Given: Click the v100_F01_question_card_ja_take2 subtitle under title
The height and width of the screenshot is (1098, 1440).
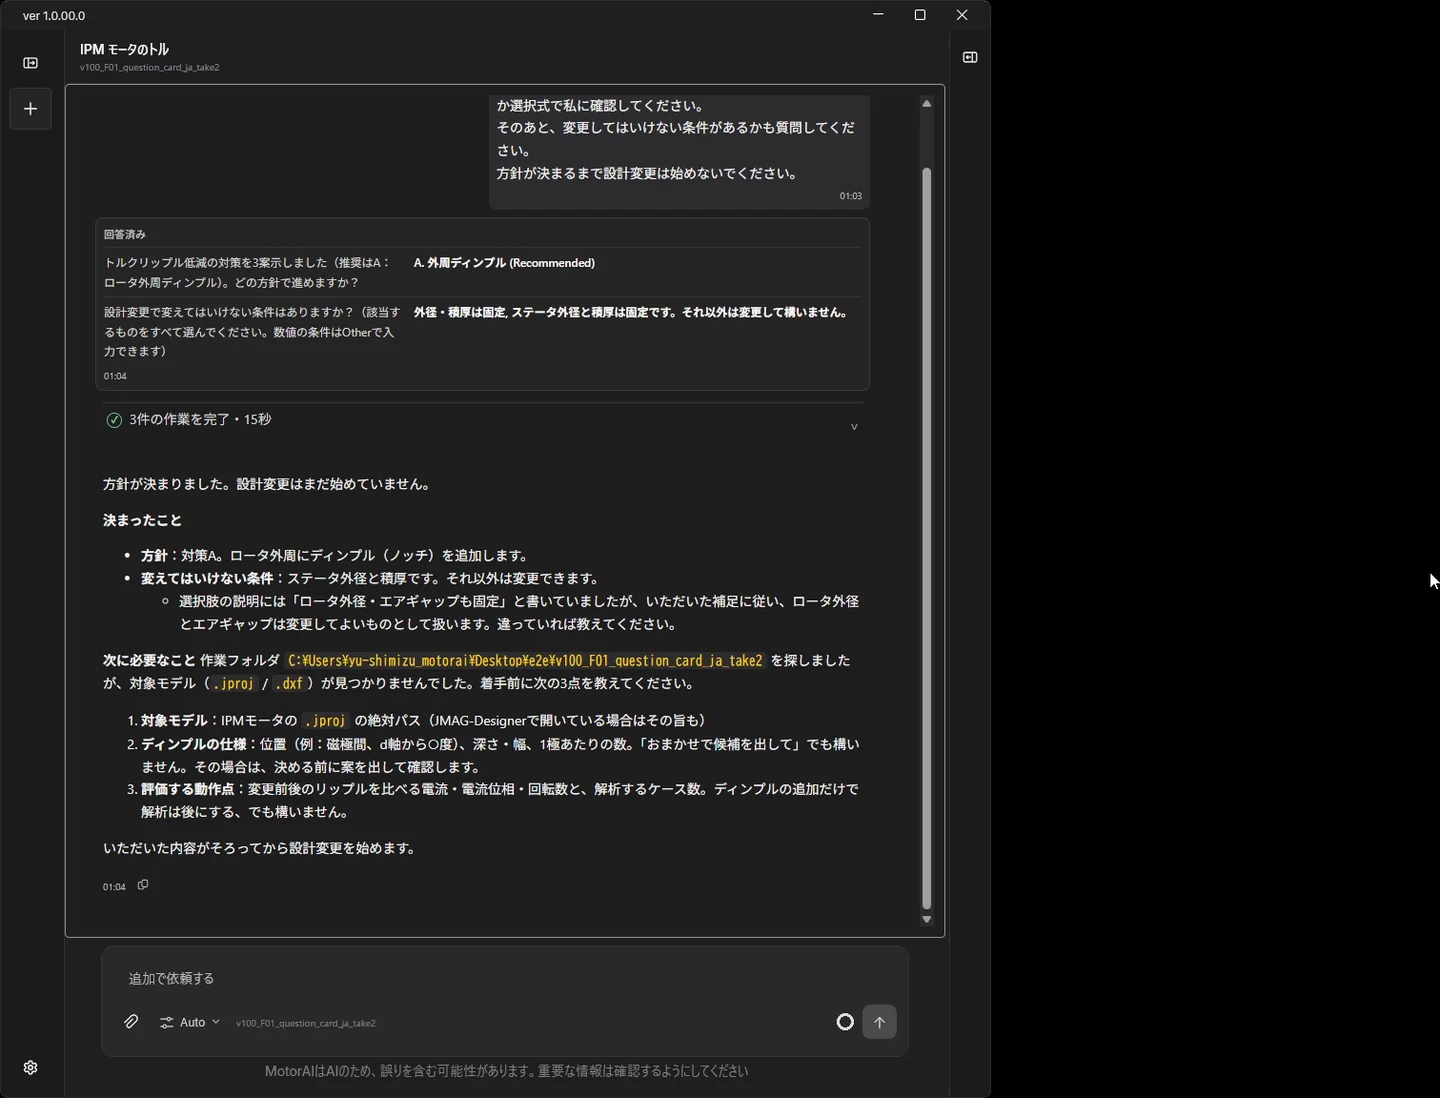Looking at the screenshot, I should pyautogui.click(x=150, y=68).
